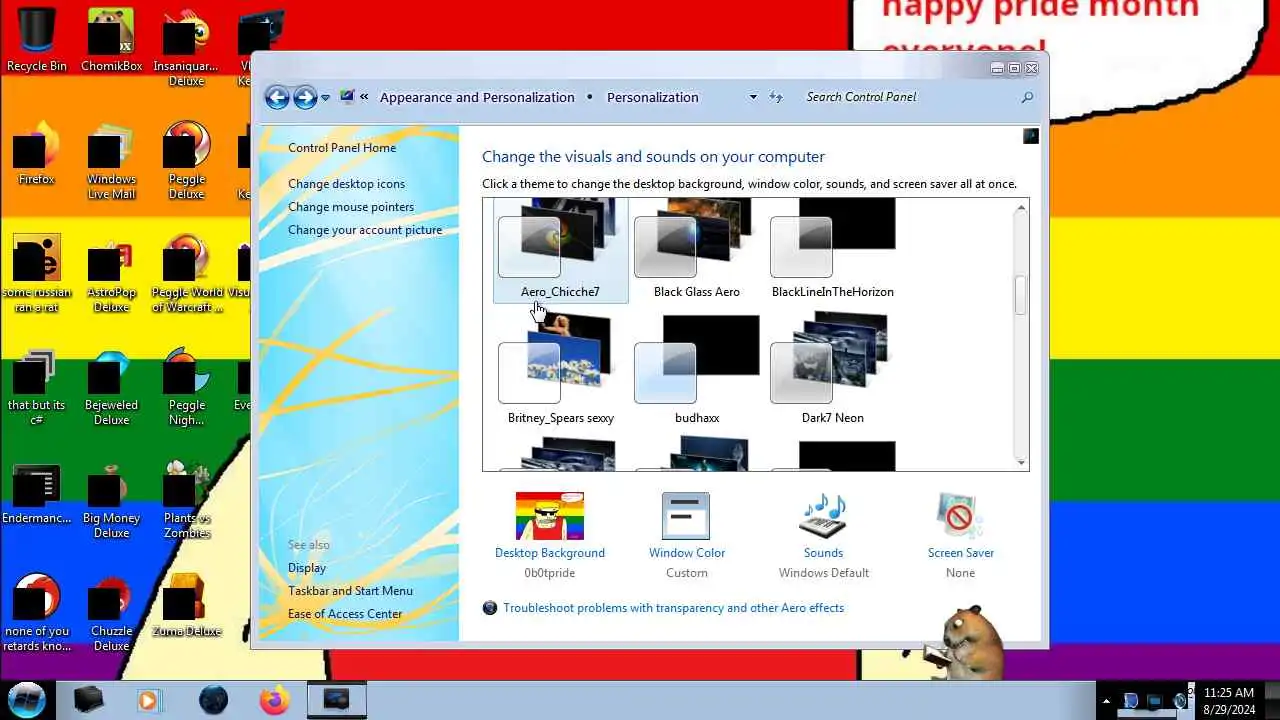Click the Back navigation arrow
The image size is (1280, 720).
point(277,97)
